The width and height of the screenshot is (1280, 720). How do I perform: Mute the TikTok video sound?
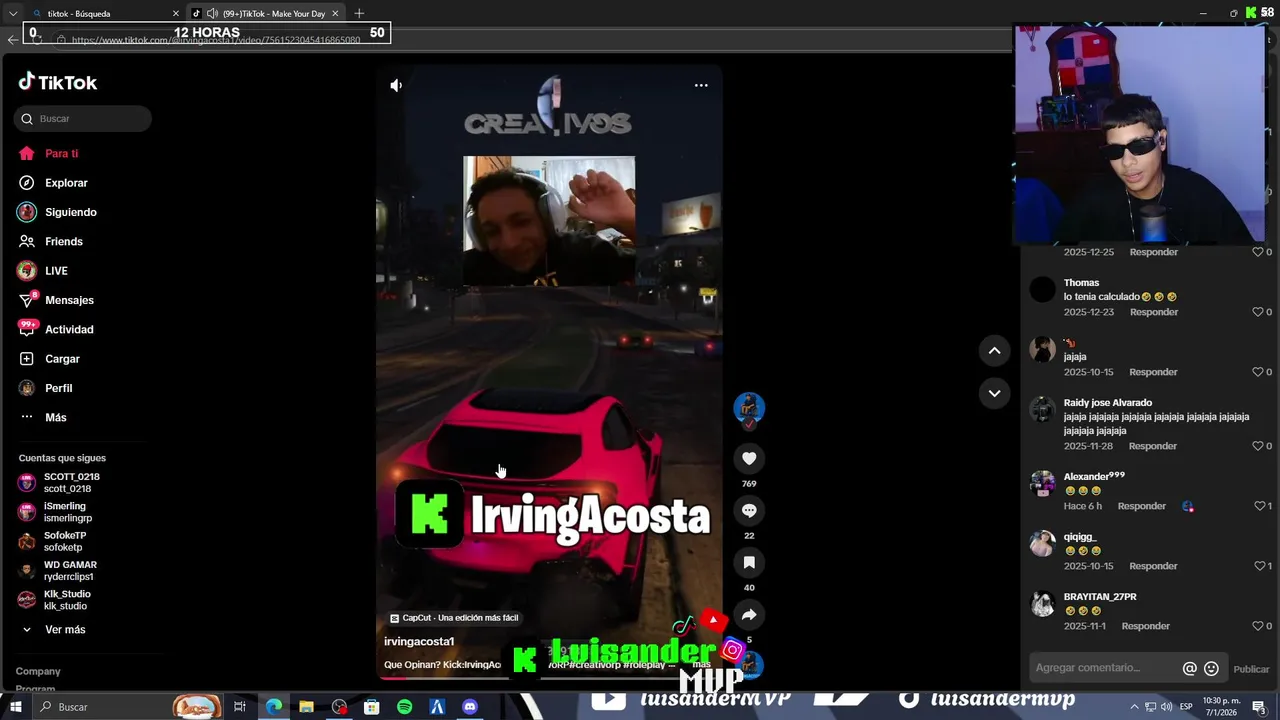pos(396,86)
